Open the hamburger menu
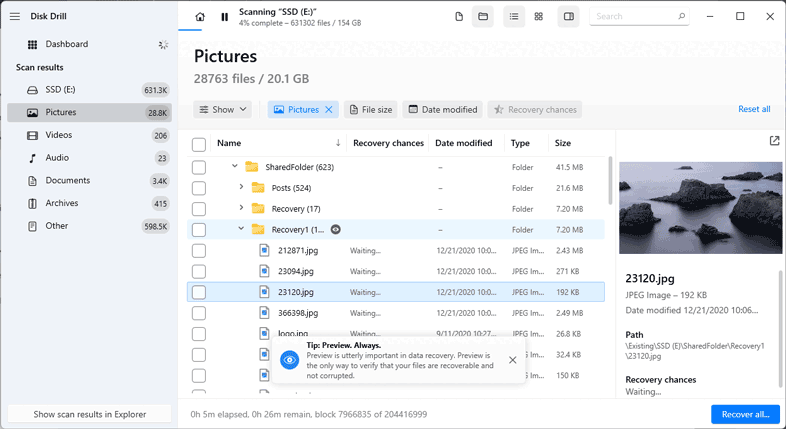The height and width of the screenshot is (429, 786). point(15,16)
